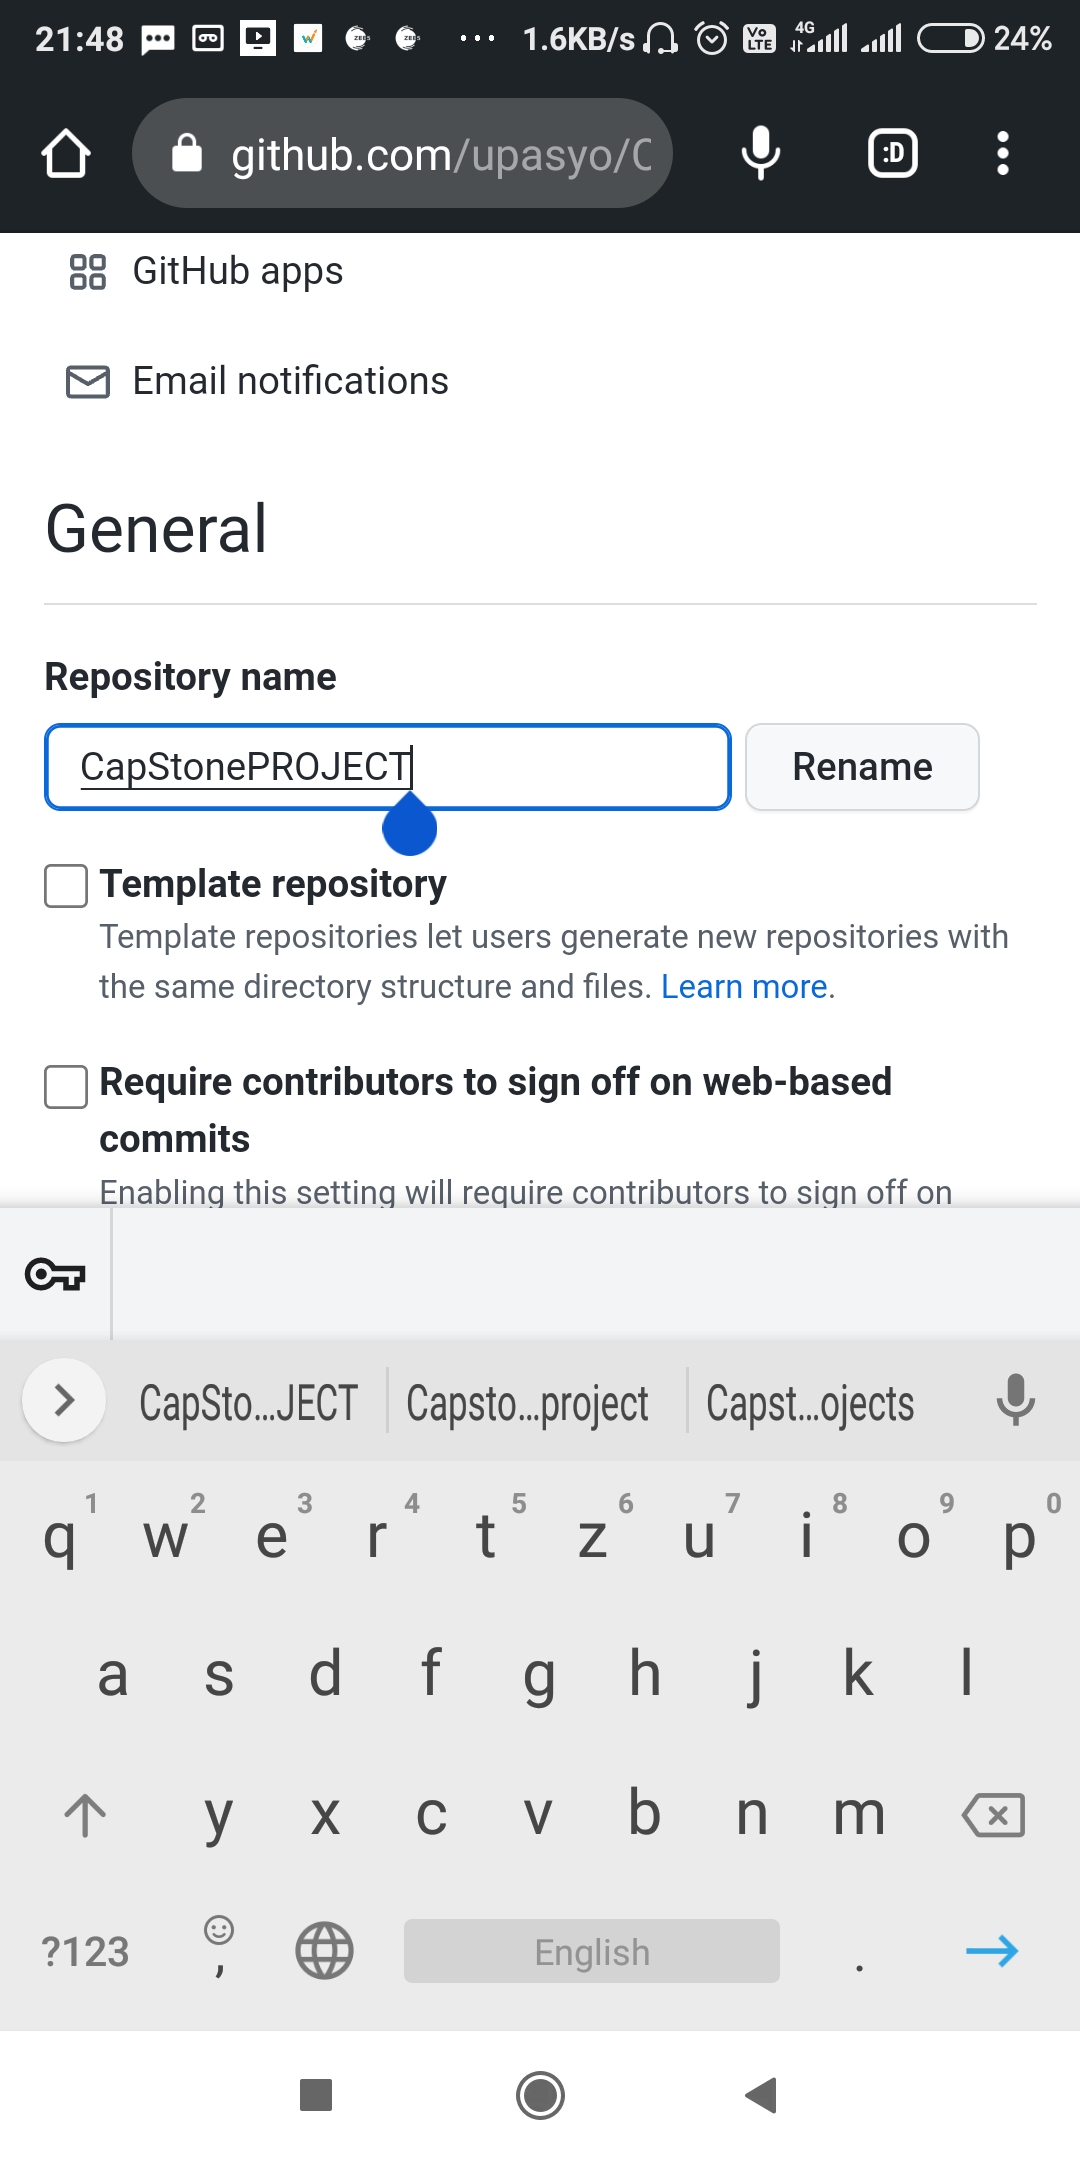Open the Chrome tab switcher

(x=892, y=153)
